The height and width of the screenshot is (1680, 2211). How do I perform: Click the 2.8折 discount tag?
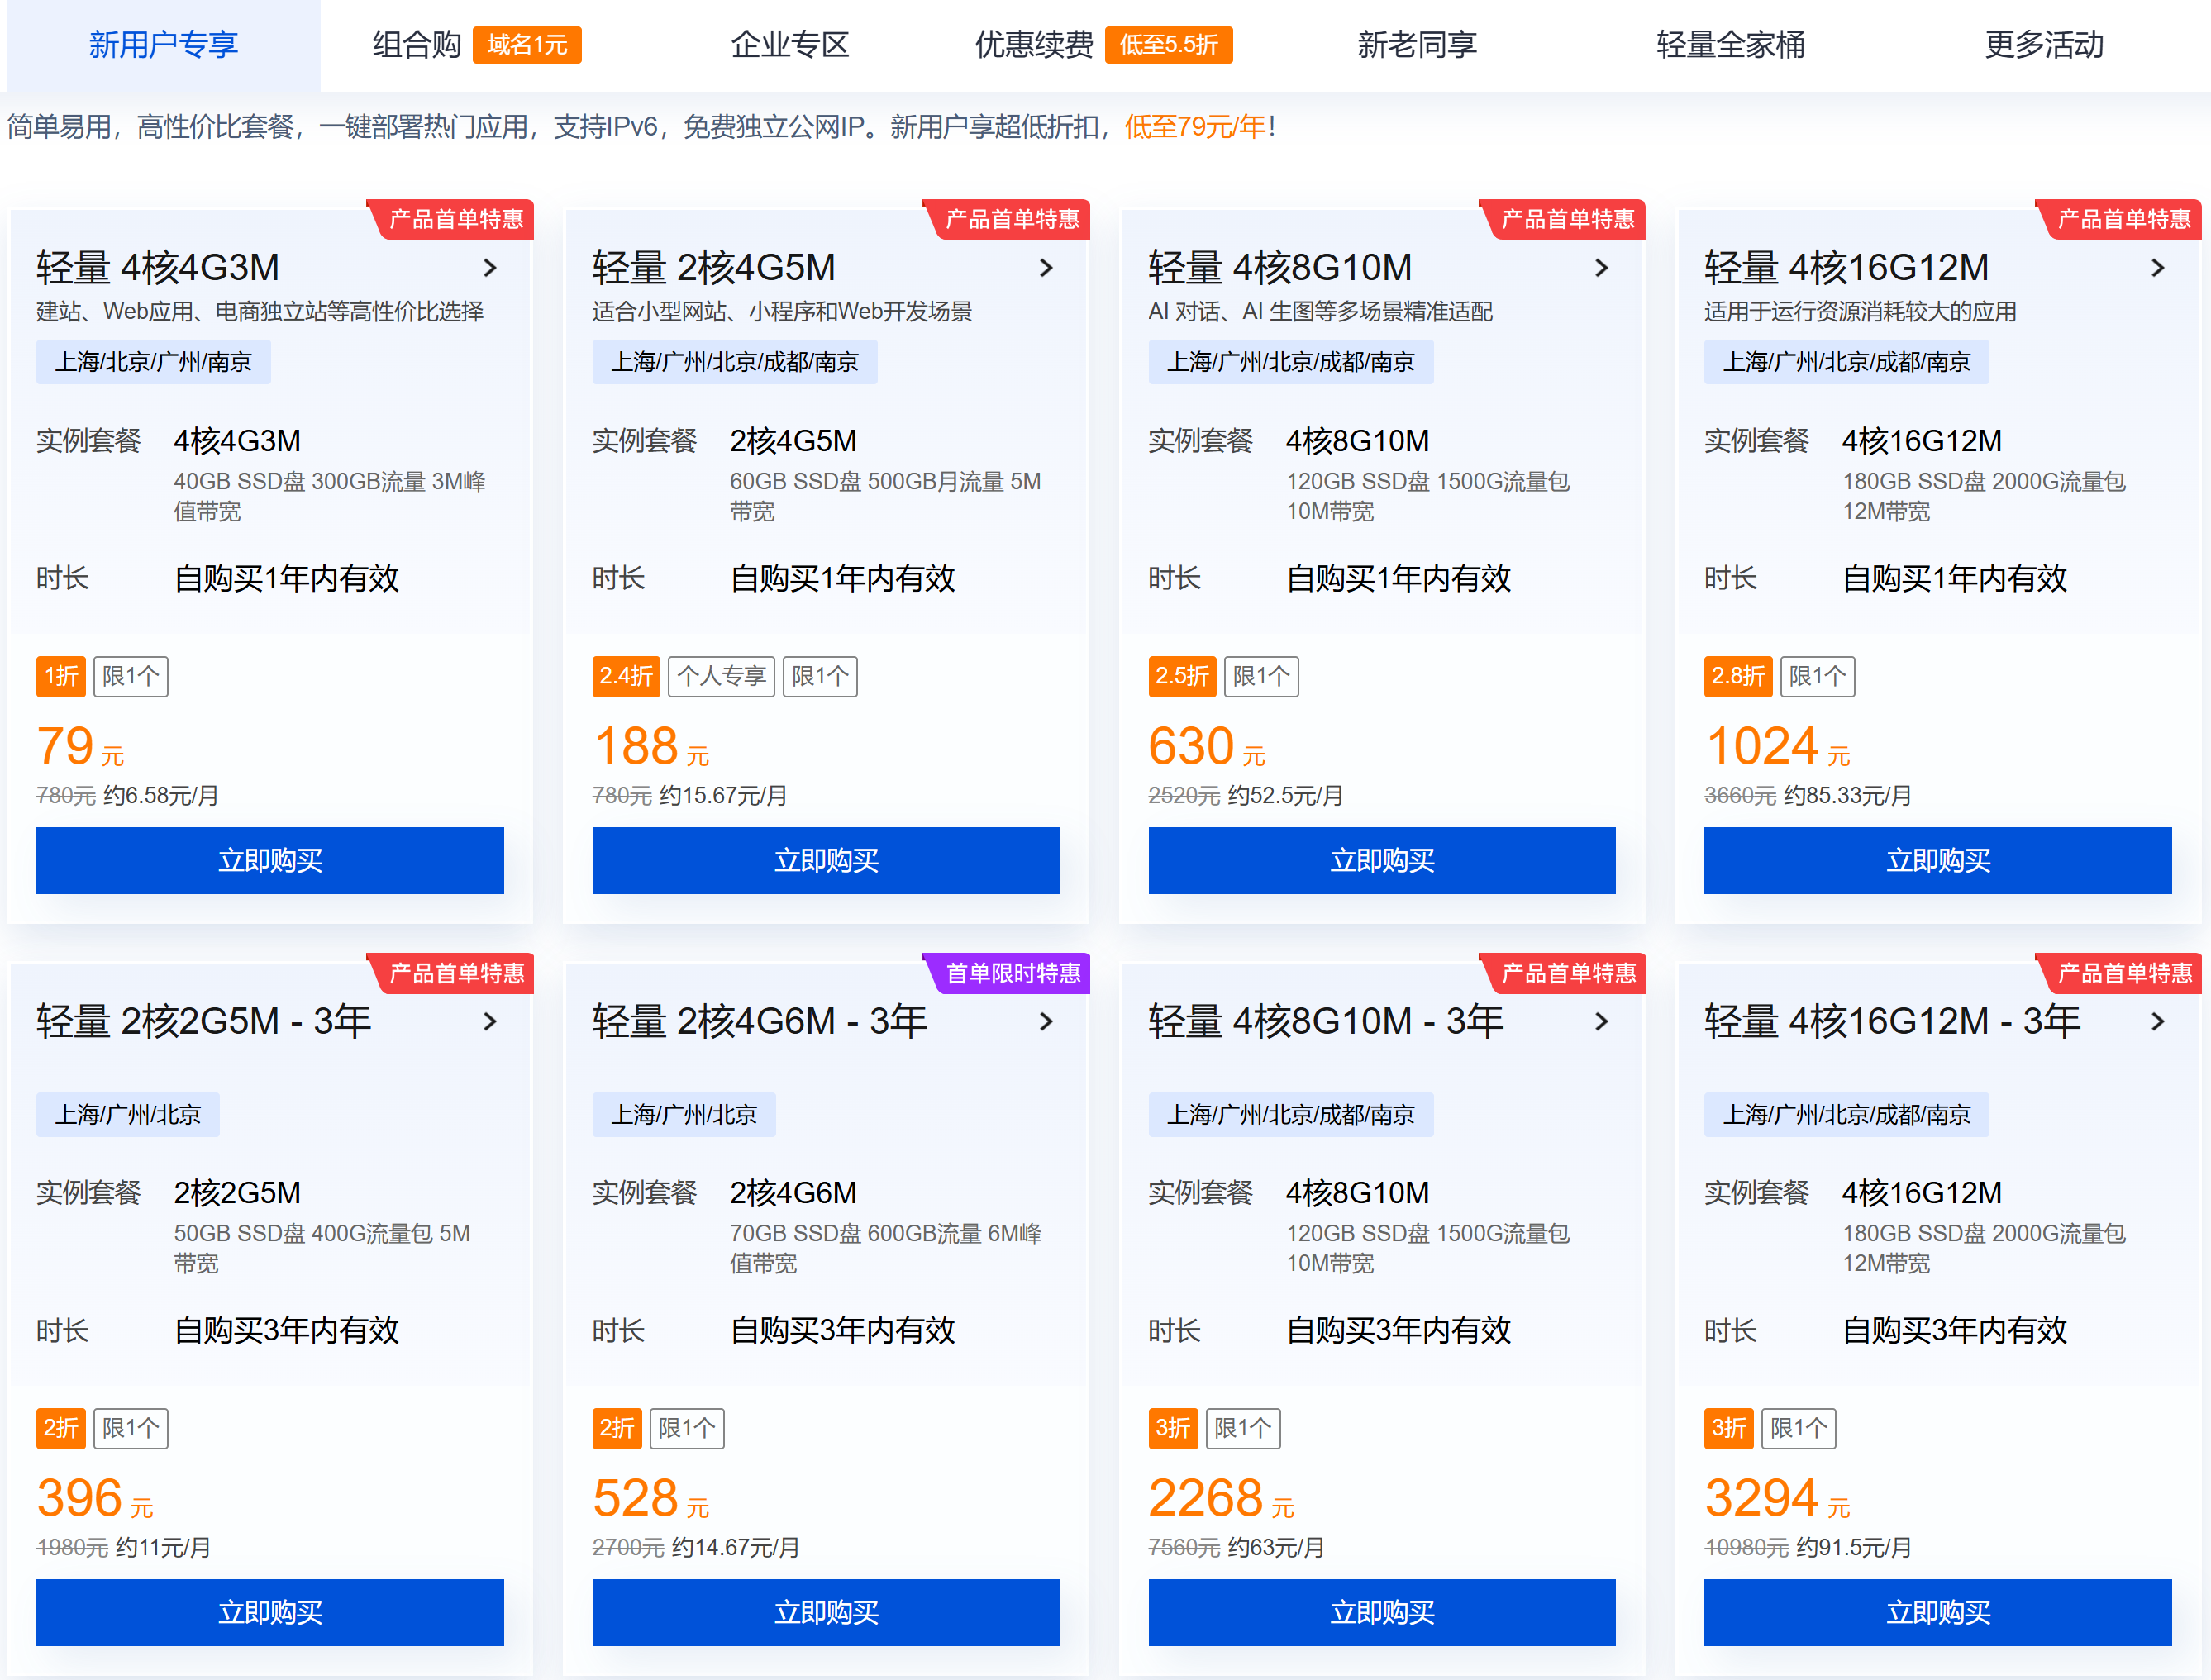1738,677
